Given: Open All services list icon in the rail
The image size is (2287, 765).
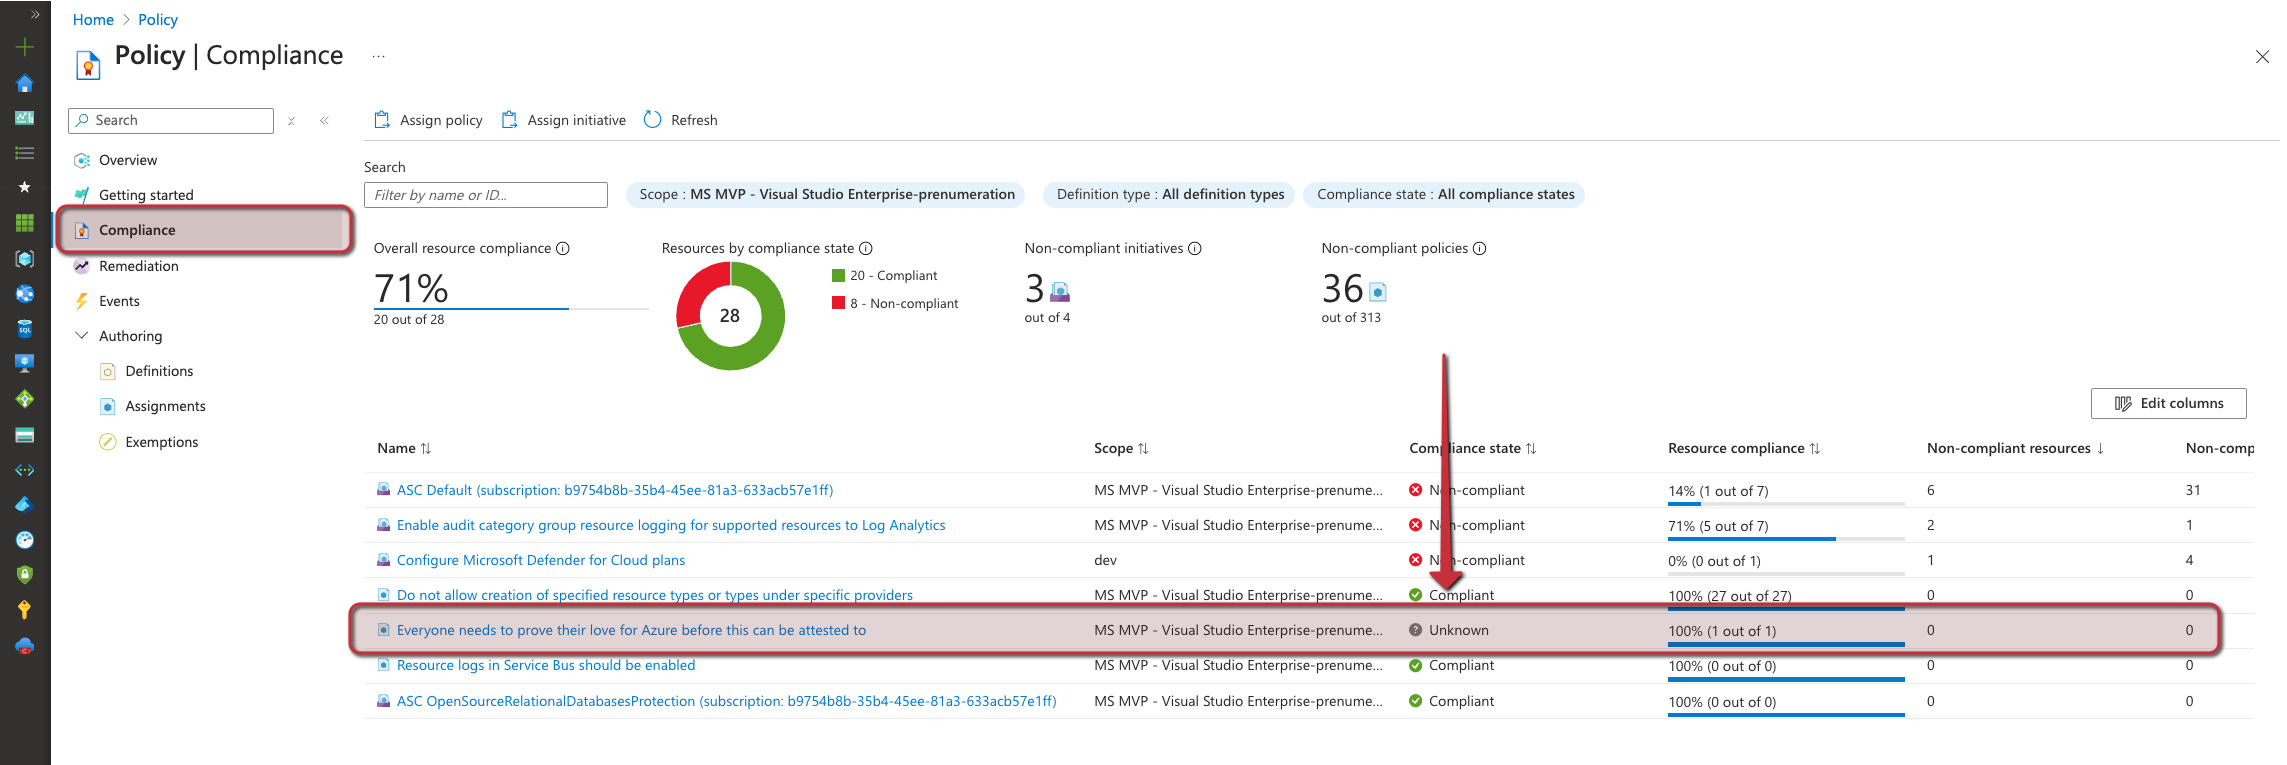Looking at the screenshot, I should [x=25, y=153].
